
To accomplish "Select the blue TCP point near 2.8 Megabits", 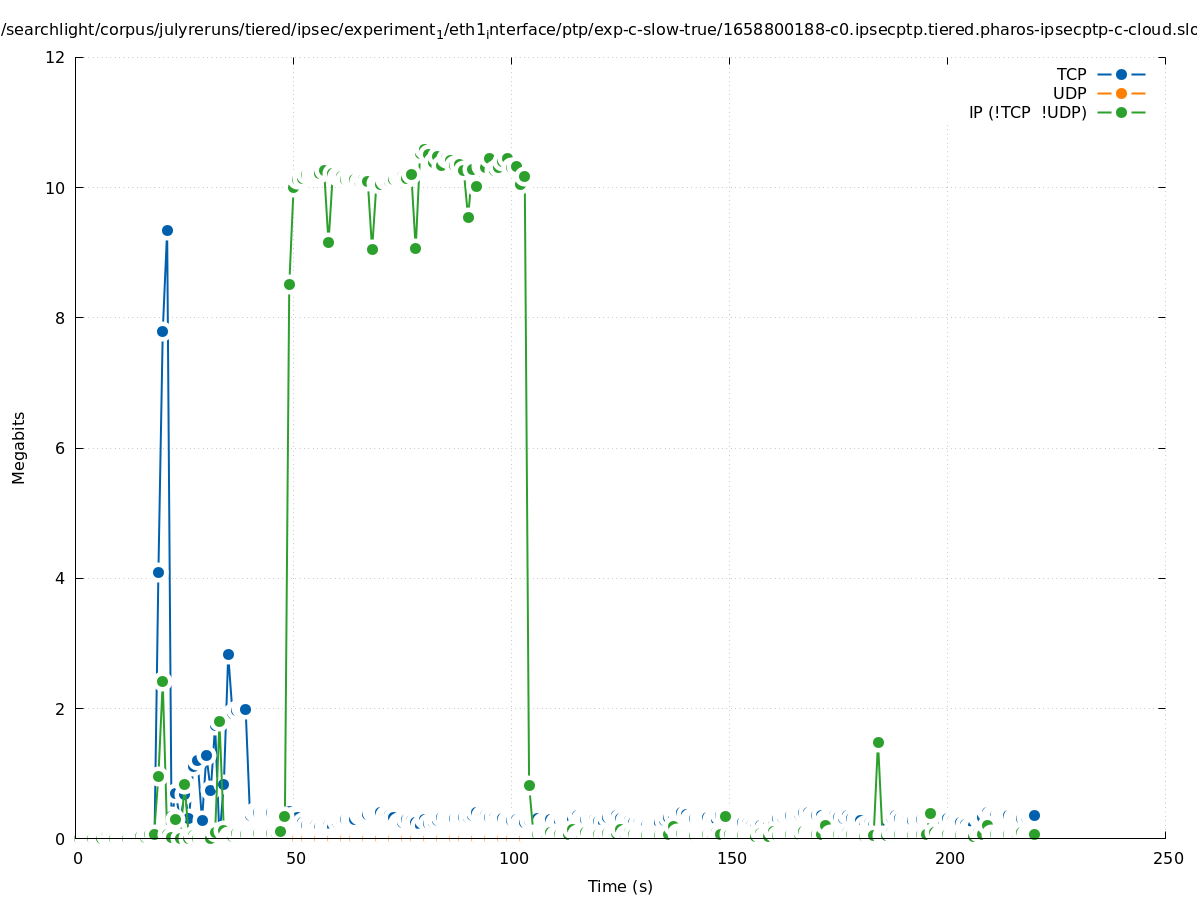I will 228,654.
